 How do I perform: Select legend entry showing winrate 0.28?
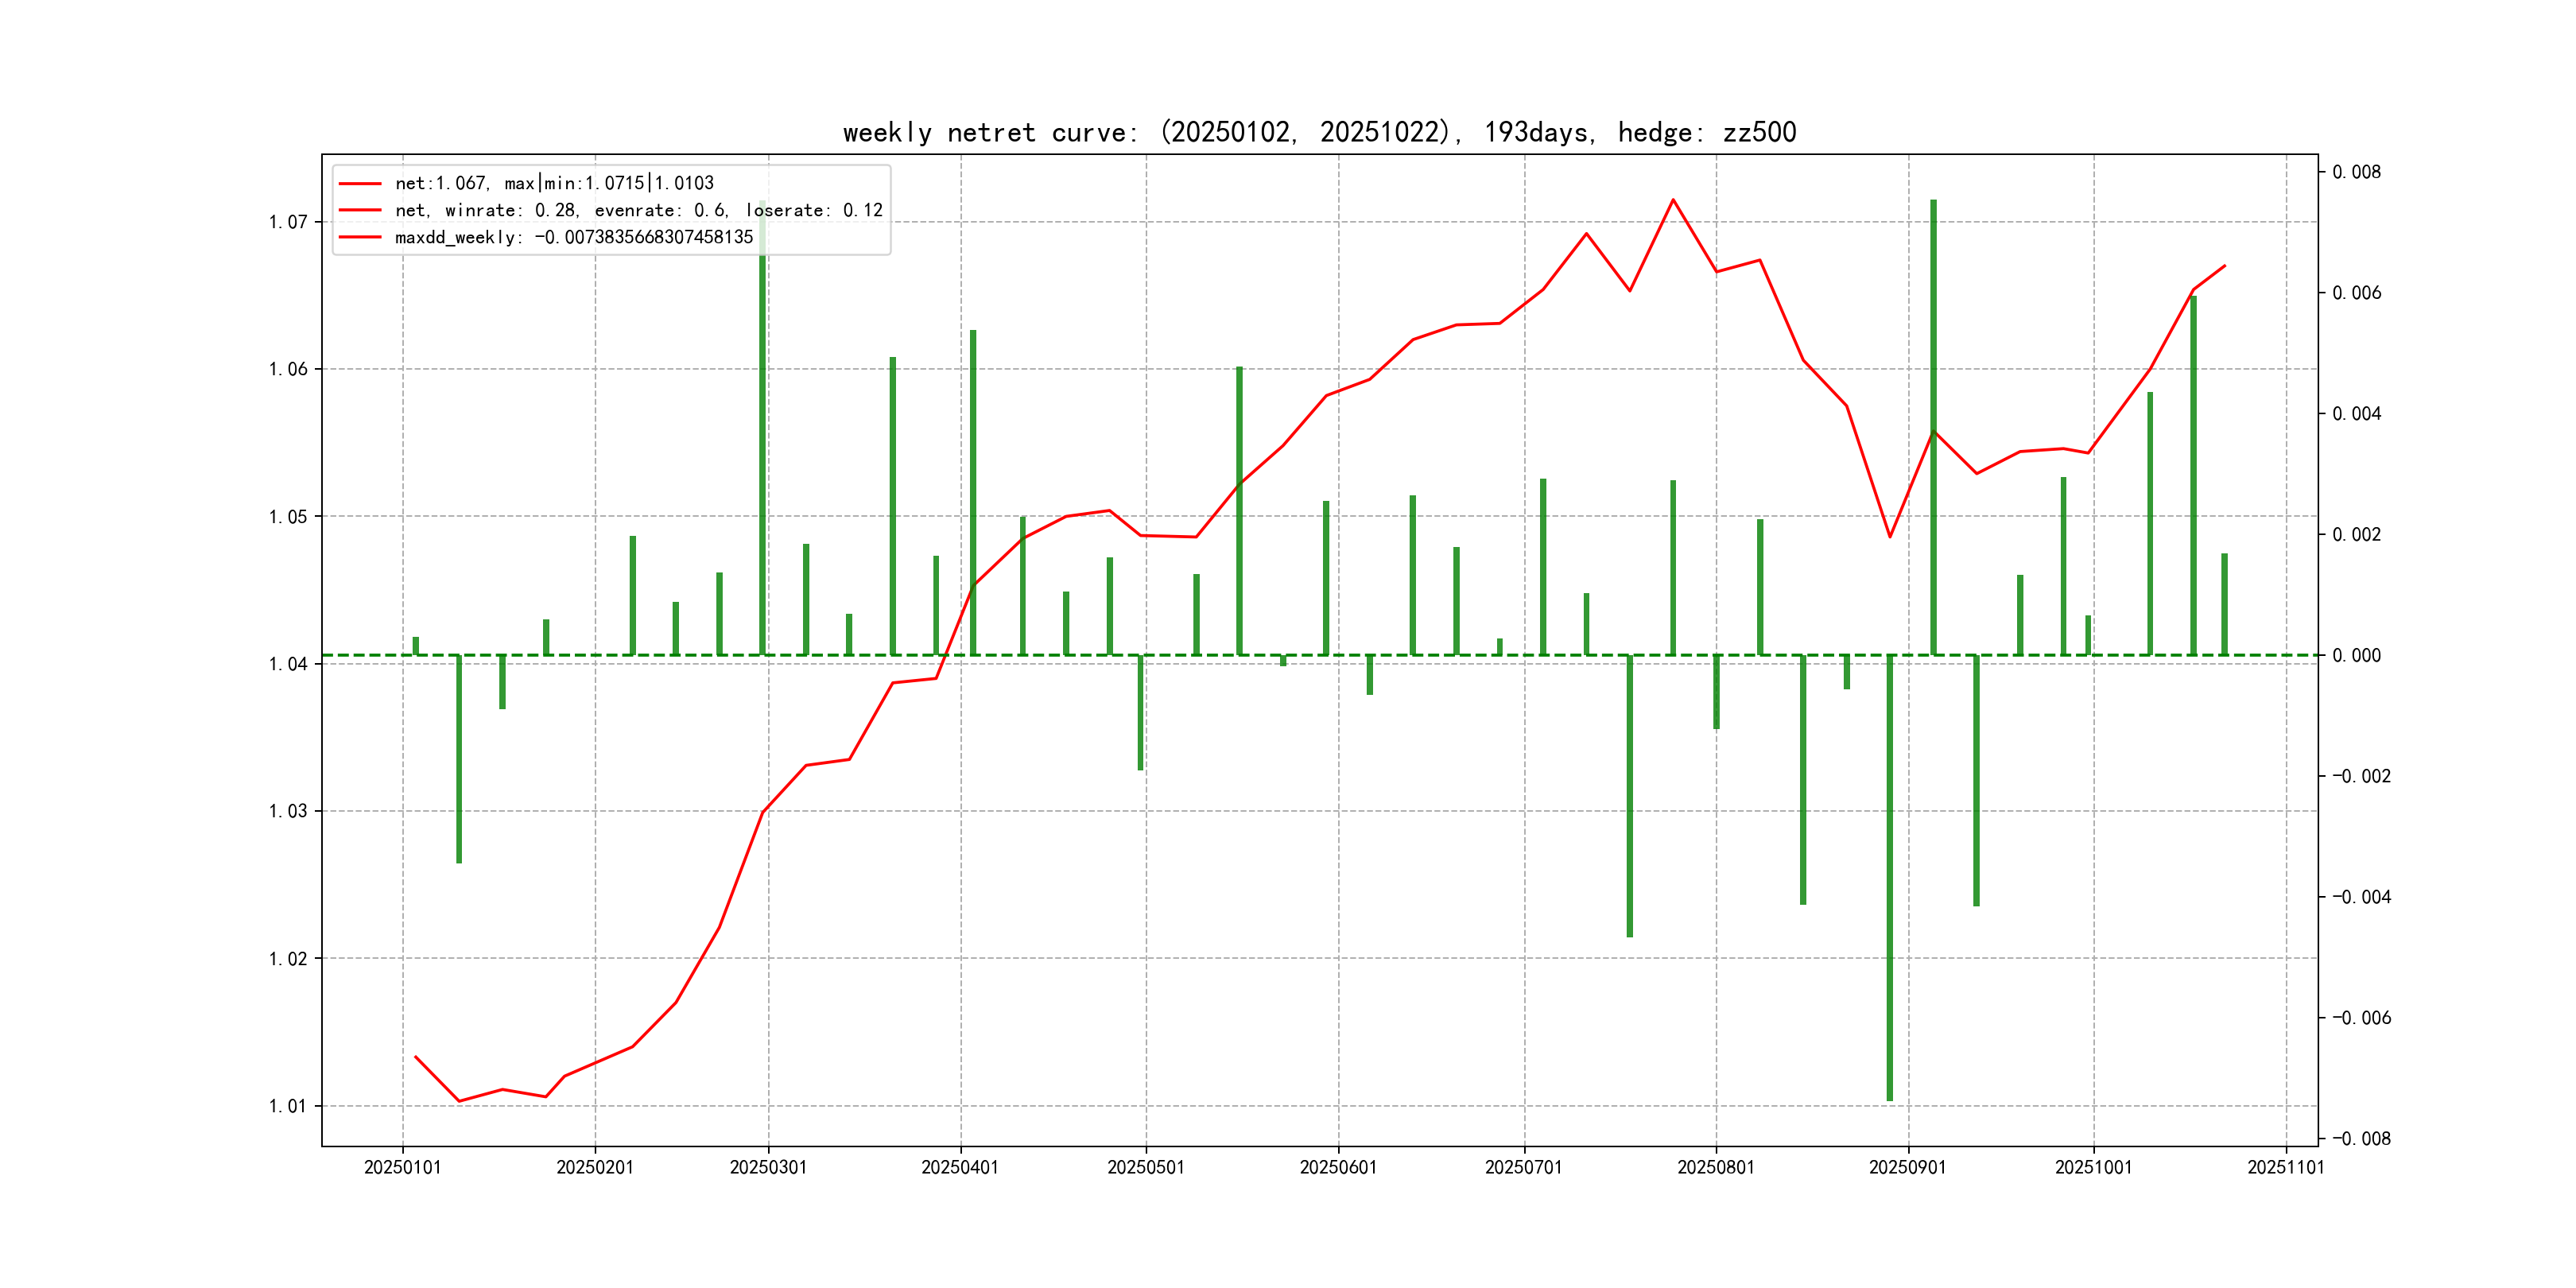pos(638,210)
